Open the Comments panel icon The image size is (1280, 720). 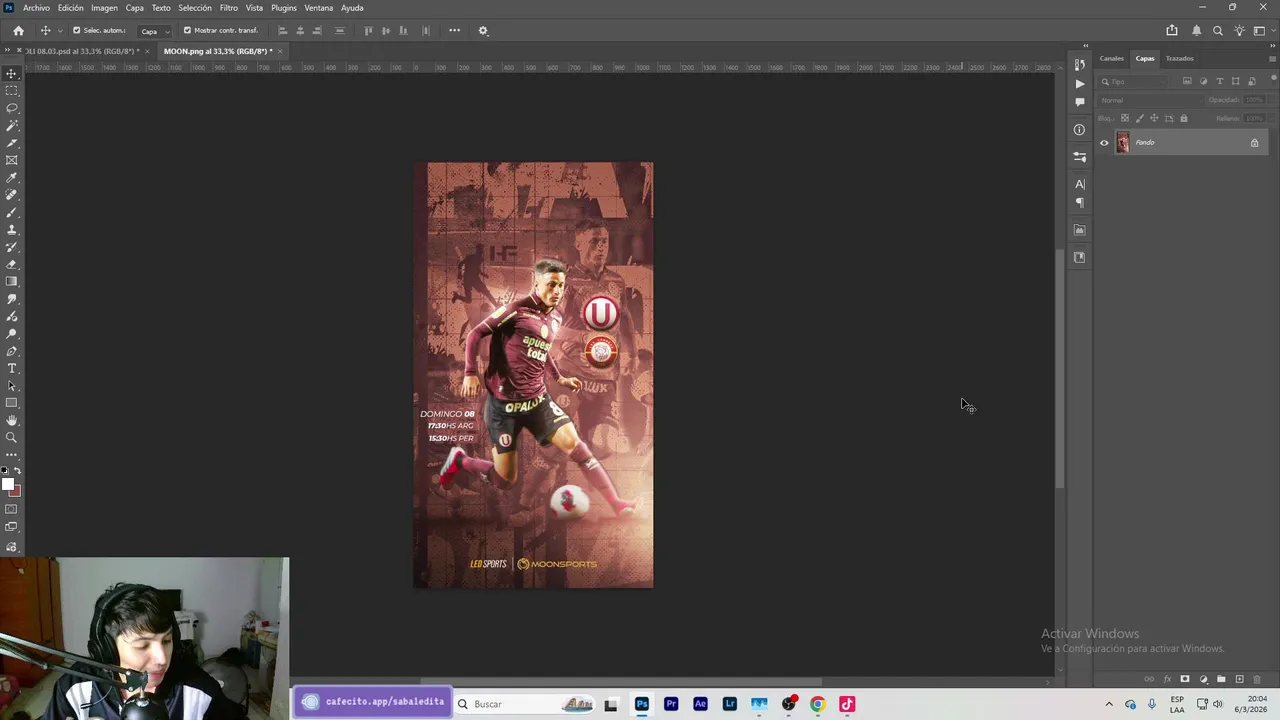(1079, 102)
